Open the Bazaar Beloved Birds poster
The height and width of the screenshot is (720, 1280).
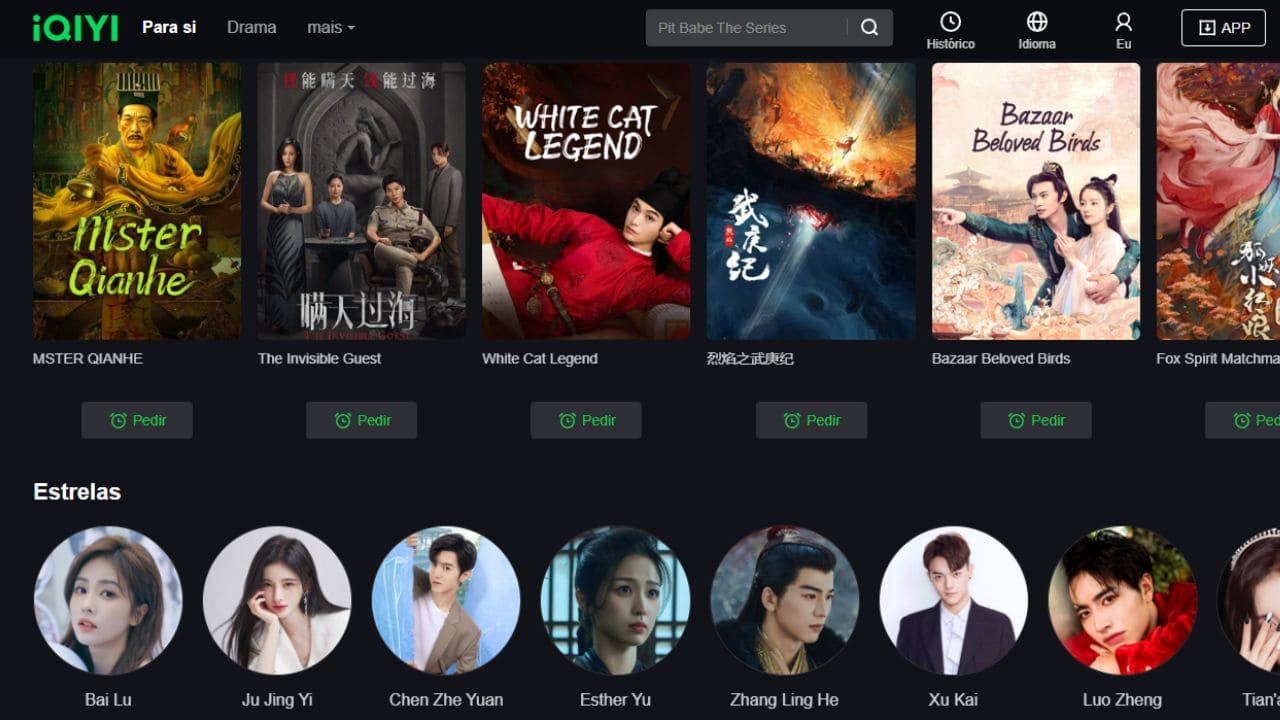(1036, 201)
